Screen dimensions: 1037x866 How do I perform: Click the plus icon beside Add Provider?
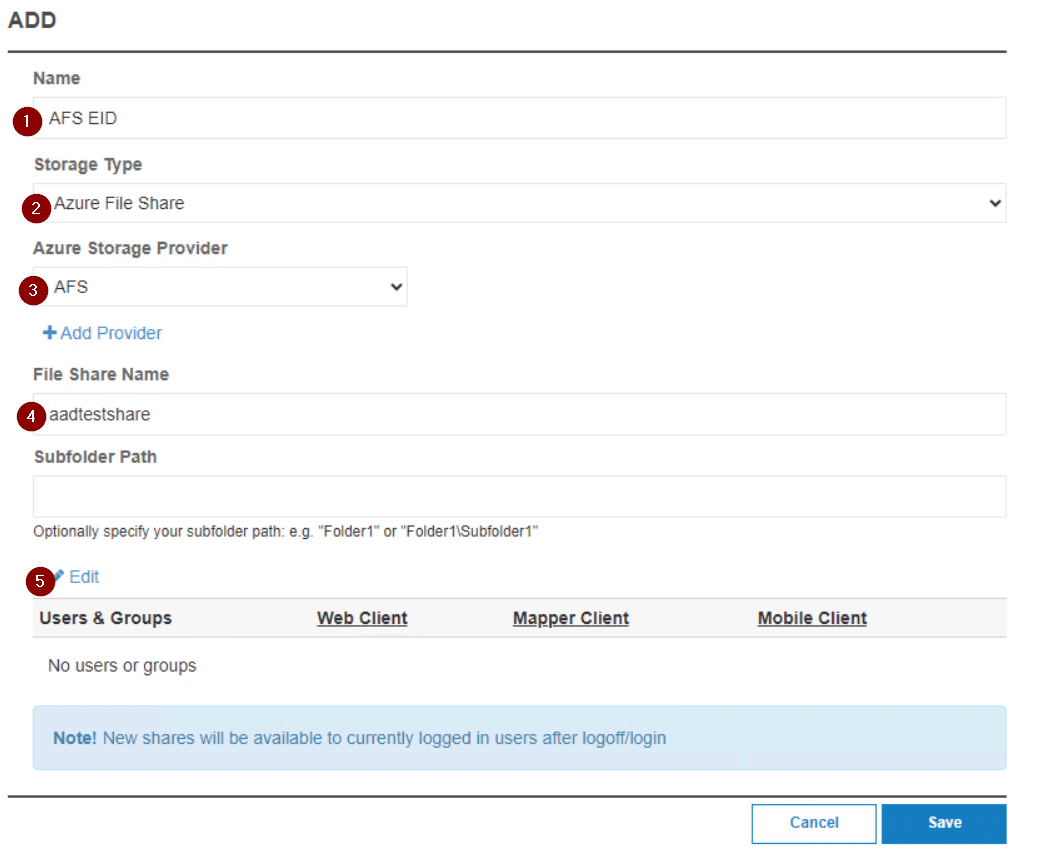[49, 333]
